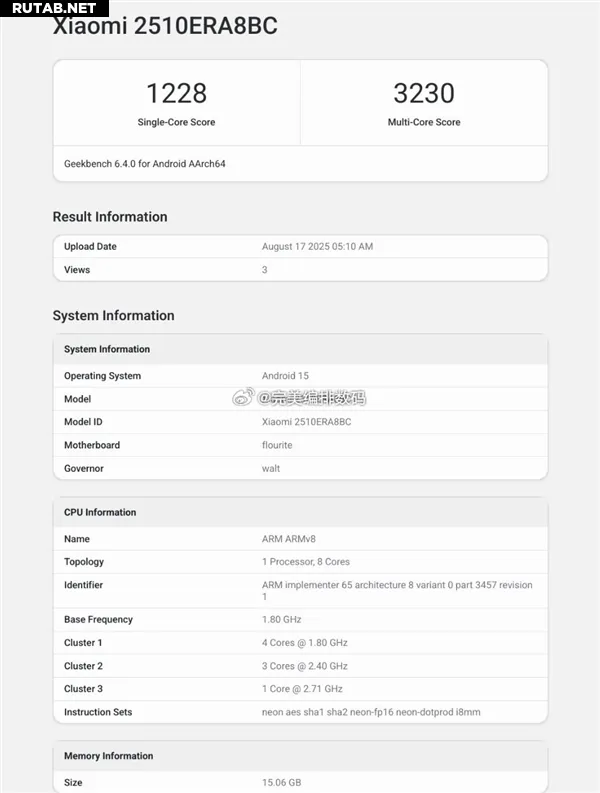Select the Model ID value Xiaomi 2510ERA8BC
The width and height of the screenshot is (600, 793).
306,422
